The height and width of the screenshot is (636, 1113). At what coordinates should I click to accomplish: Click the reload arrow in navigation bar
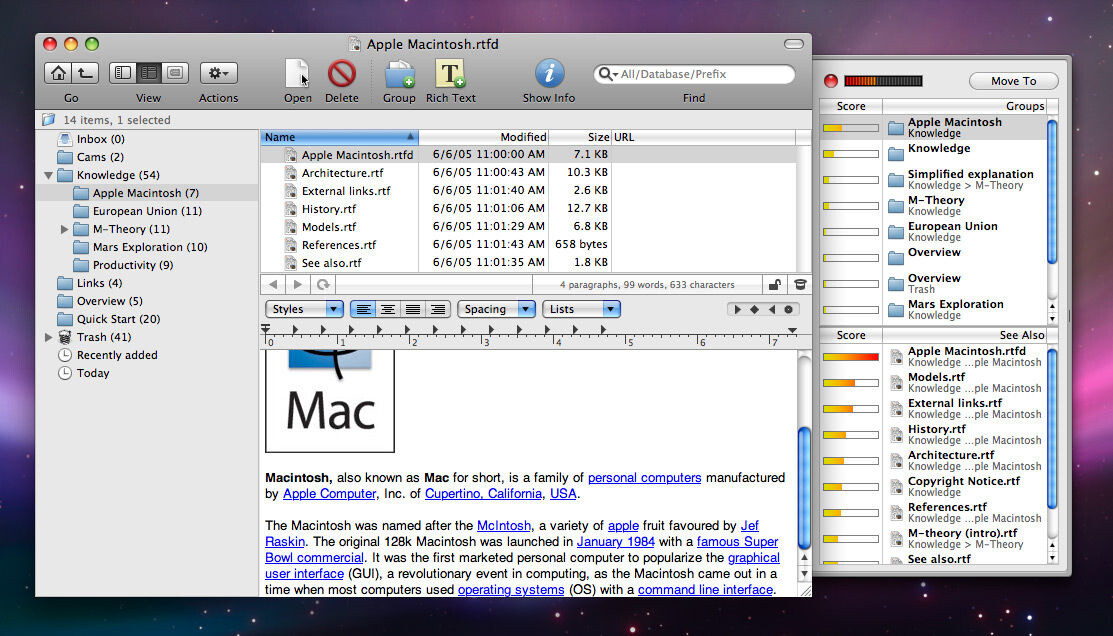coord(323,285)
